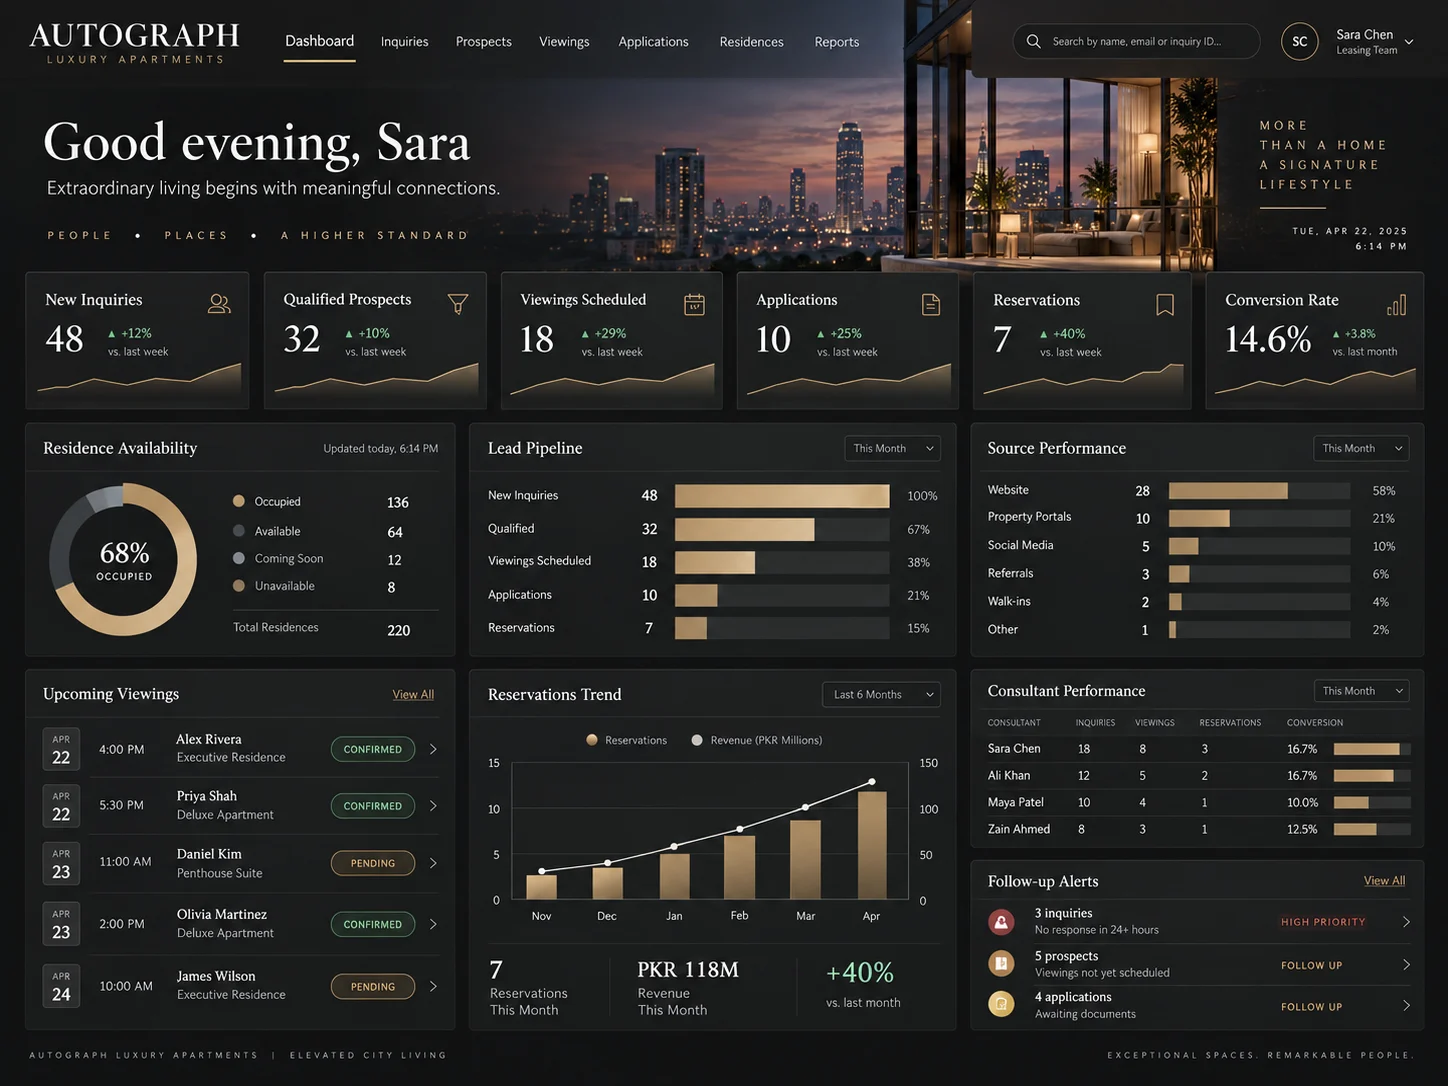Screen dimensions: 1448x1086
Task: Open Daniel Kim viewing arrow
Action: pyautogui.click(x=433, y=863)
